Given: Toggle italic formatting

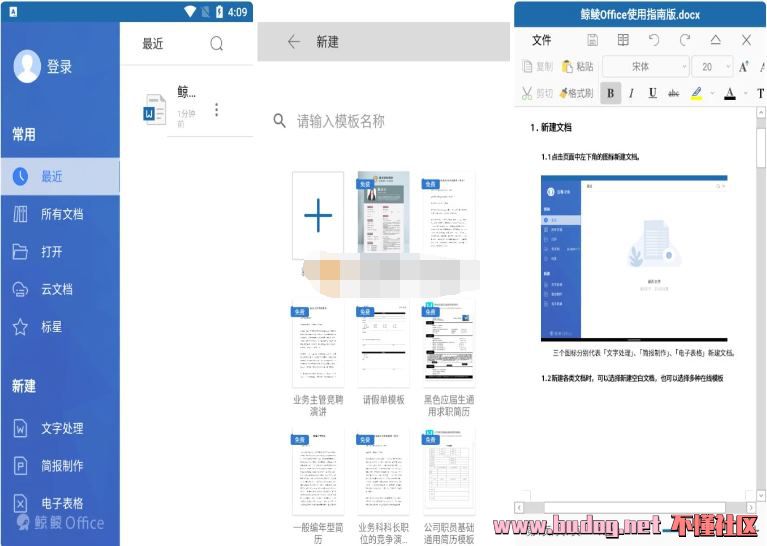Looking at the screenshot, I should (x=632, y=93).
